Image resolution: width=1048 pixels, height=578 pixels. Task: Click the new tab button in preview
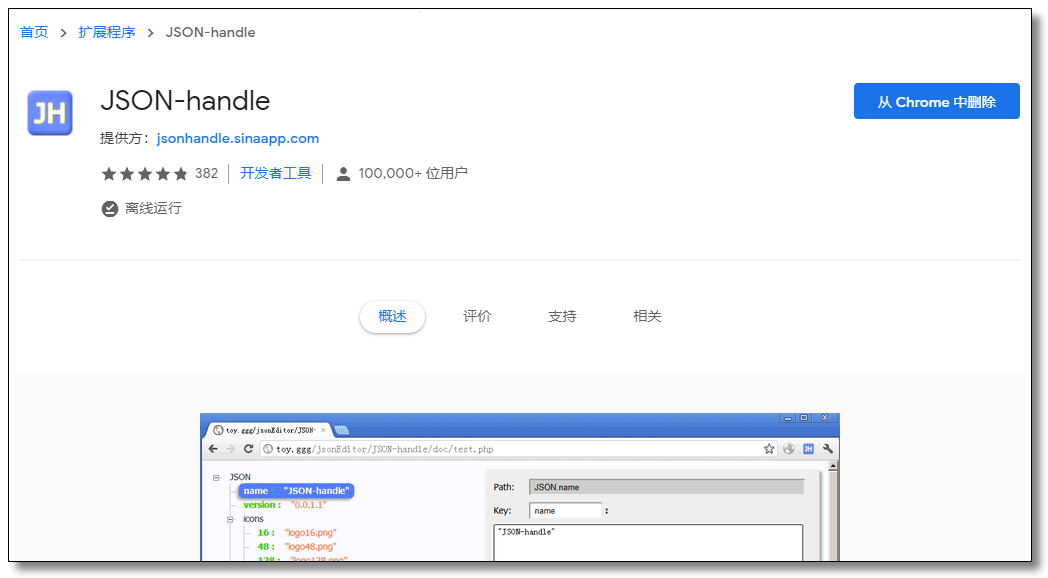click(342, 430)
